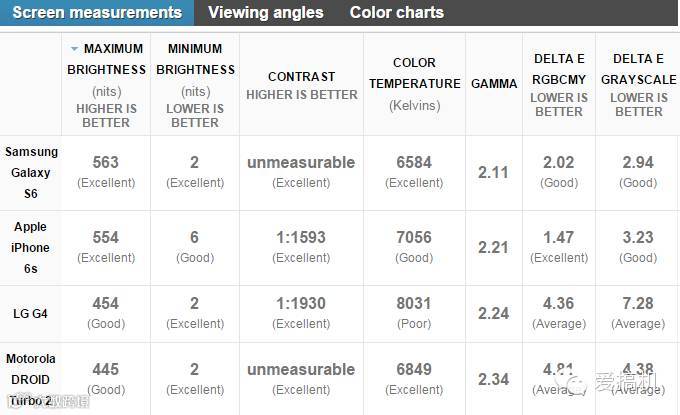Click LG G4 color temperature 8031 value
Image resolution: width=680 pixels, height=415 pixels.
tap(414, 304)
